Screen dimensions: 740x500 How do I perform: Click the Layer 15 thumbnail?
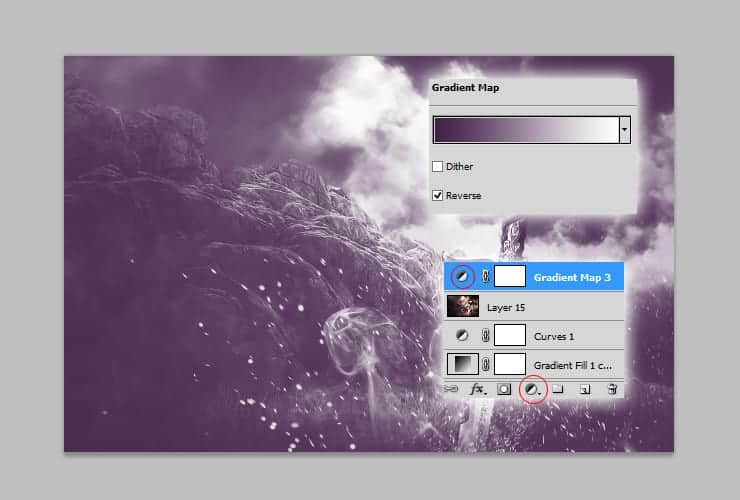462,306
